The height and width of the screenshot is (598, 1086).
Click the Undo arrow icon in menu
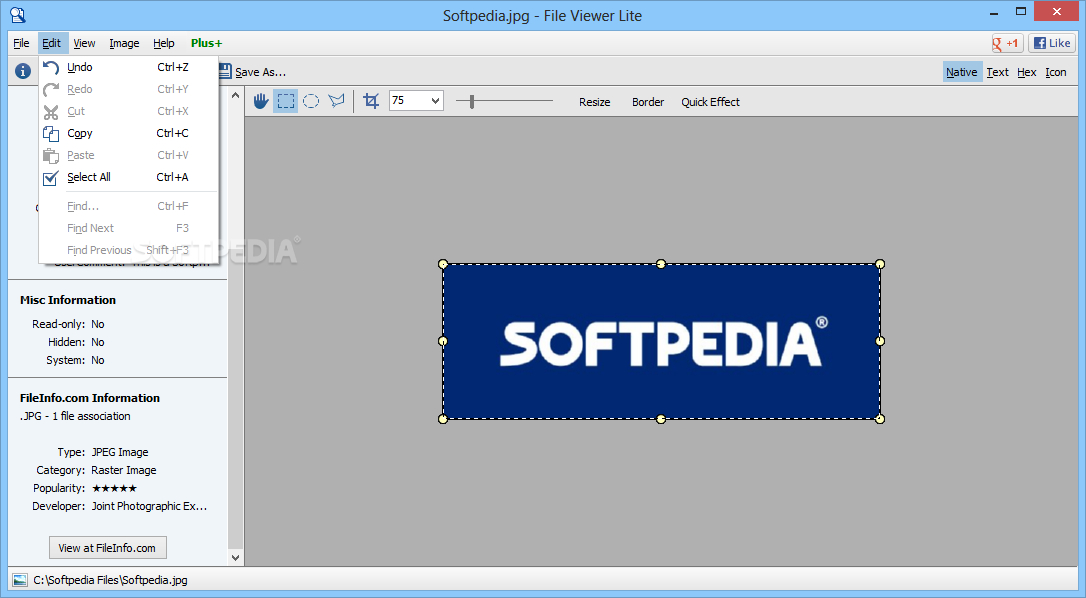(x=51, y=67)
